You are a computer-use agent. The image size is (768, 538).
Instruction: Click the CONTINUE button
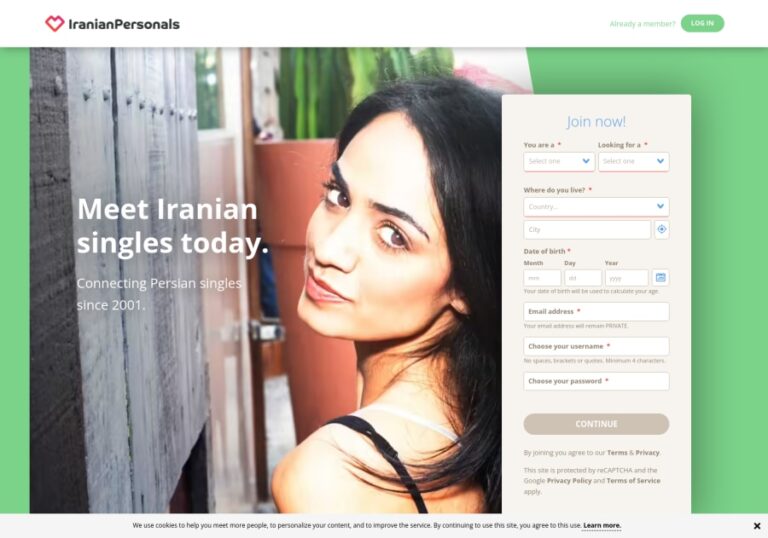596,424
